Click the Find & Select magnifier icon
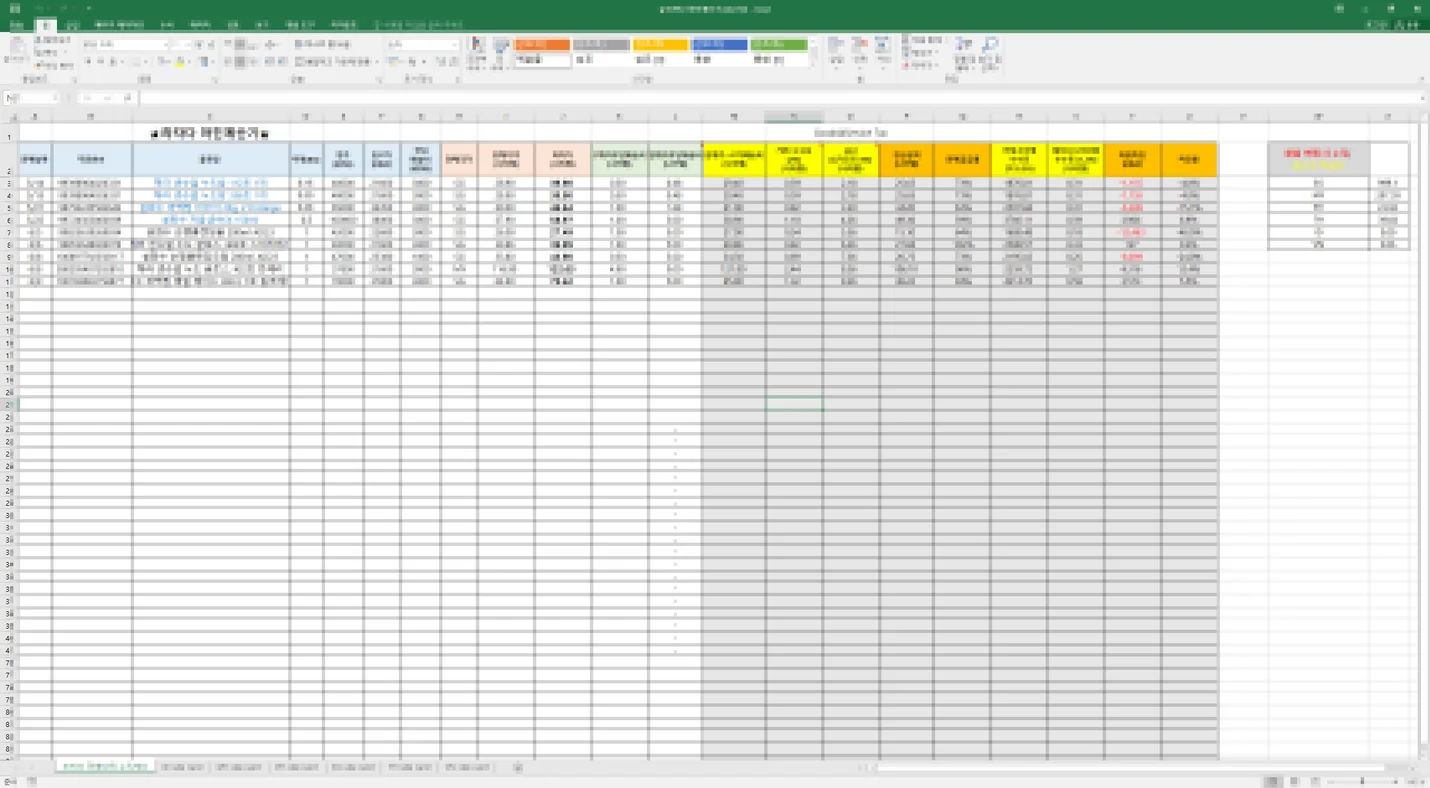The width and height of the screenshot is (1430, 788). click(x=989, y=48)
